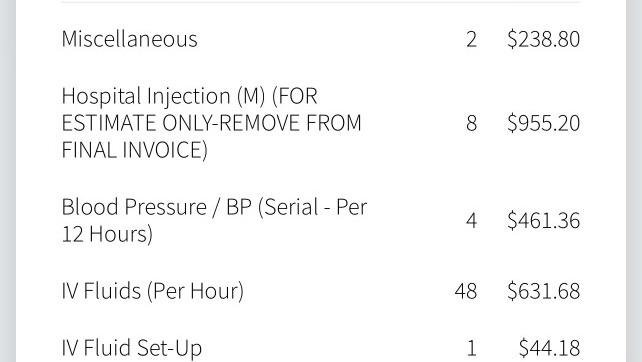Select "FINAL INVOICE)" text
642x362 pixels.
(135, 150)
